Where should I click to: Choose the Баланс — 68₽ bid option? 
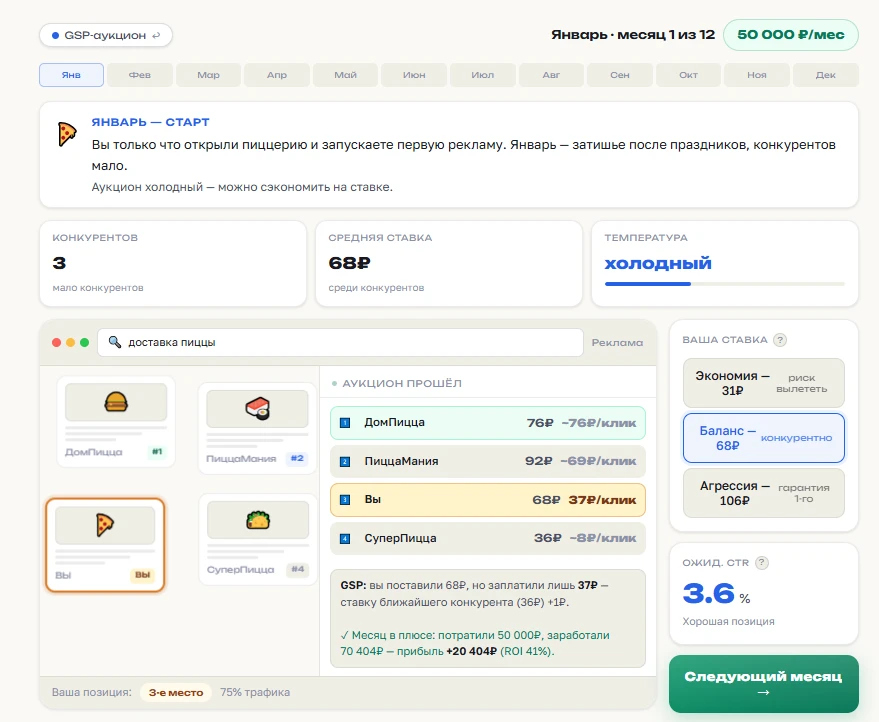coord(764,438)
